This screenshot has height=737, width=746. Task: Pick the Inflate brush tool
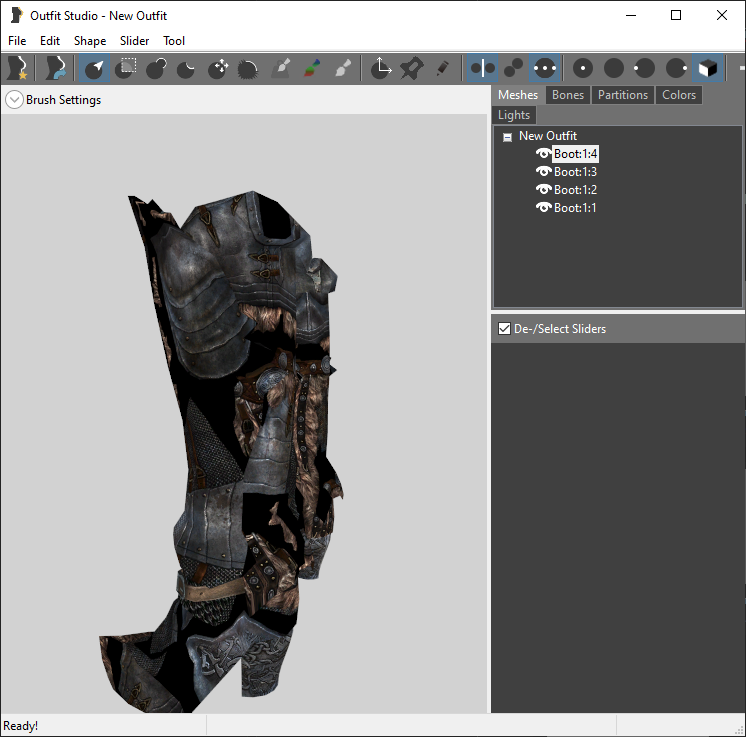pos(157,68)
